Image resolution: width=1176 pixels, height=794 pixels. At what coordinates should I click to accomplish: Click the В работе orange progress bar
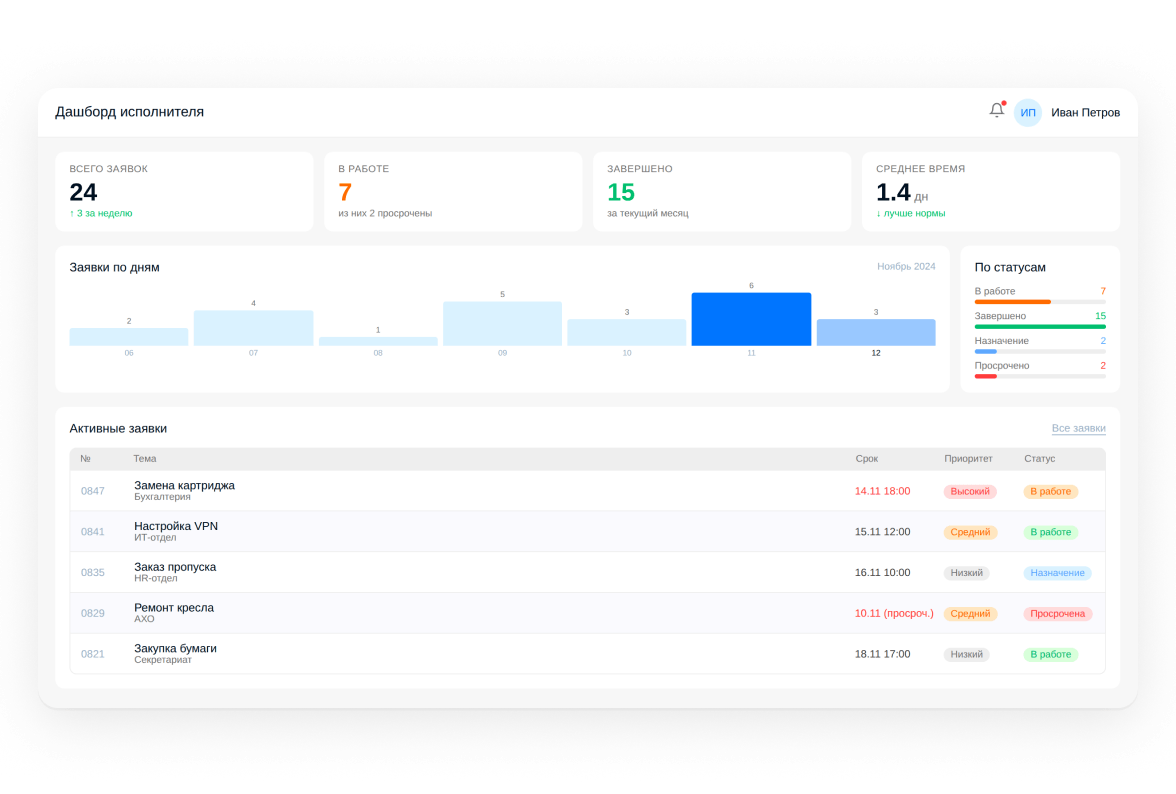point(1012,302)
